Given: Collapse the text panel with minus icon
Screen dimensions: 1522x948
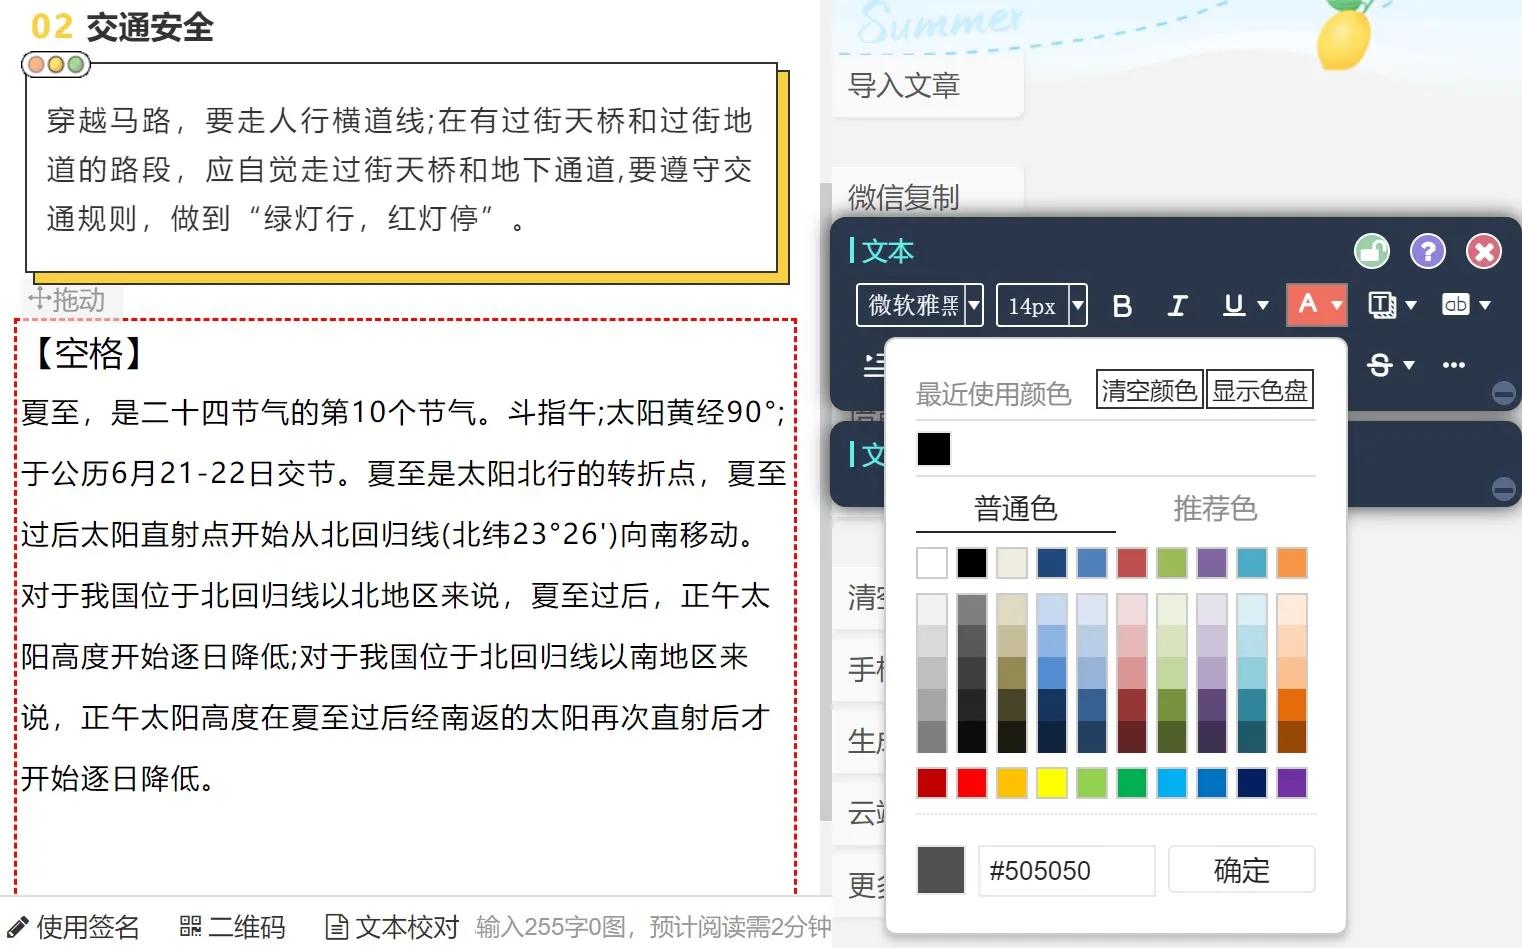Looking at the screenshot, I should [x=1504, y=393].
